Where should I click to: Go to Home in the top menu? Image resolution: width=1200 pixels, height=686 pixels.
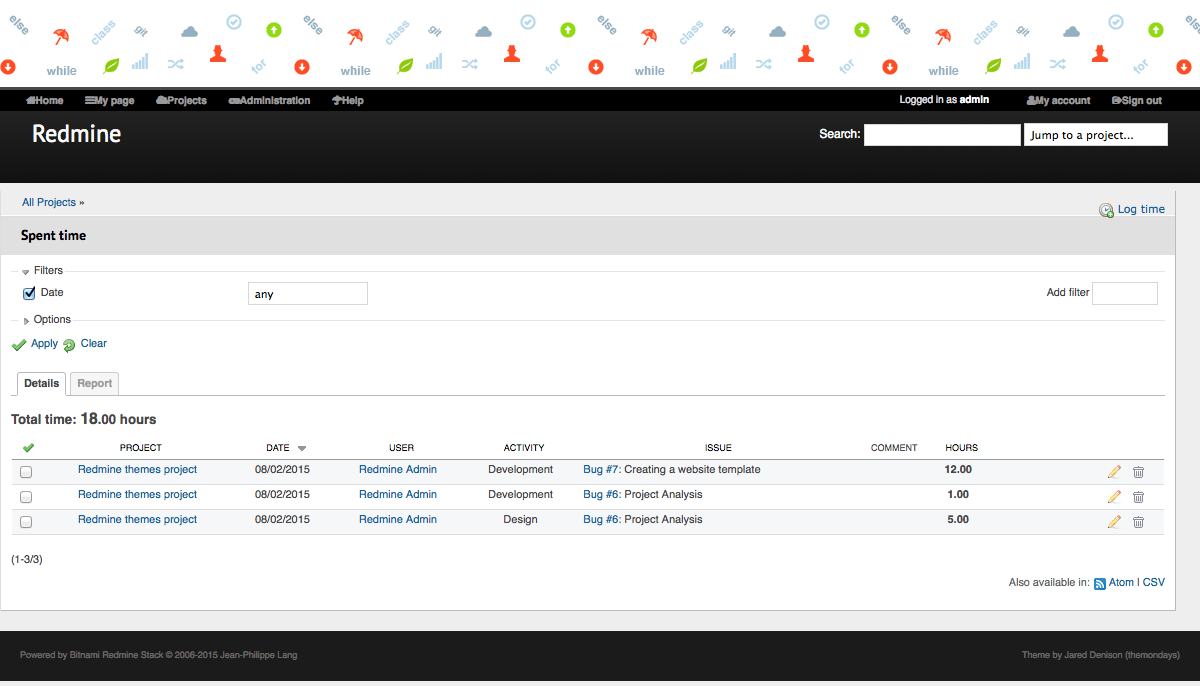pyautogui.click(x=45, y=101)
